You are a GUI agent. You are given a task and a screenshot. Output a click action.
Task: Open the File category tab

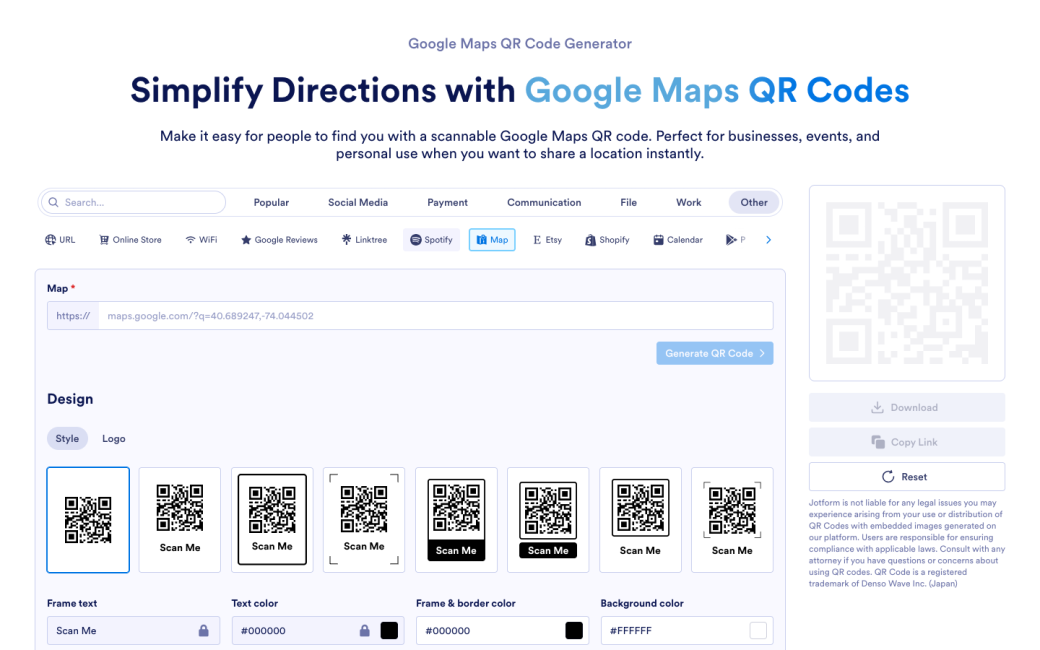[x=629, y=202]
